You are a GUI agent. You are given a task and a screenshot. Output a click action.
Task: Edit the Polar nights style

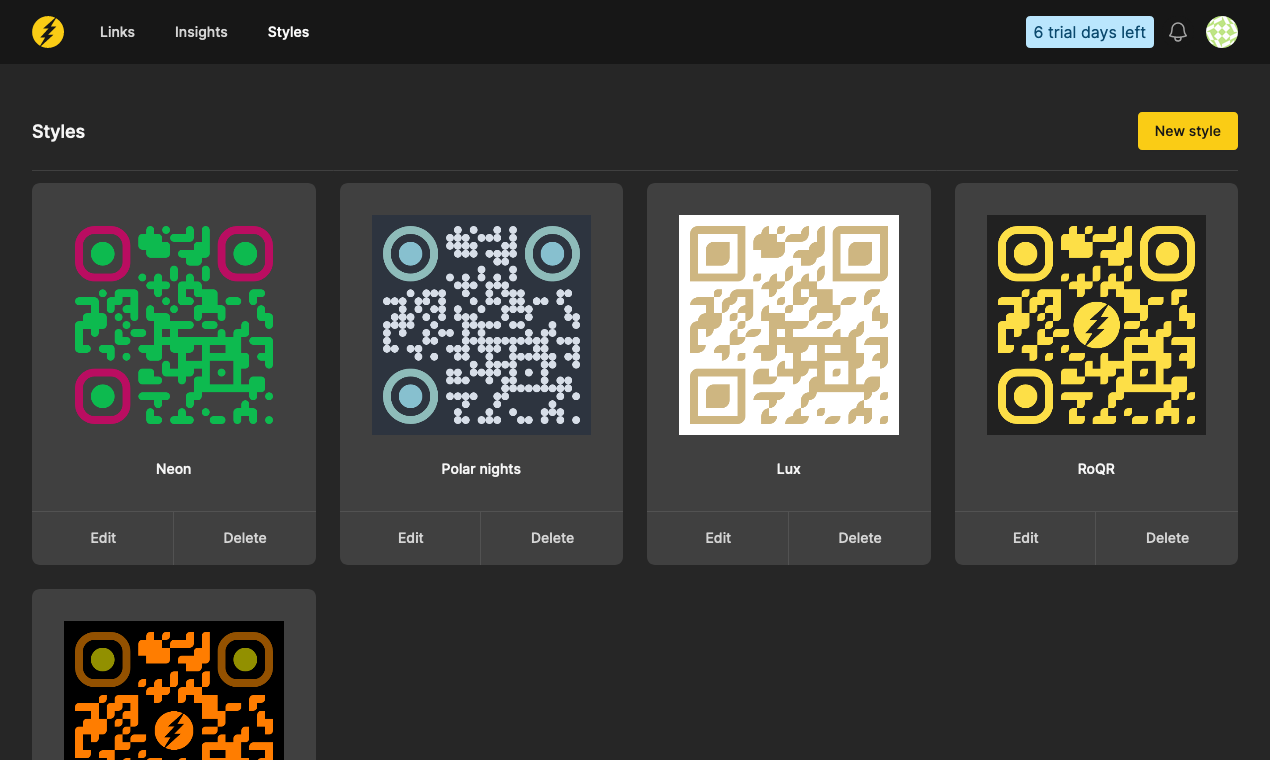pos(411,538)
